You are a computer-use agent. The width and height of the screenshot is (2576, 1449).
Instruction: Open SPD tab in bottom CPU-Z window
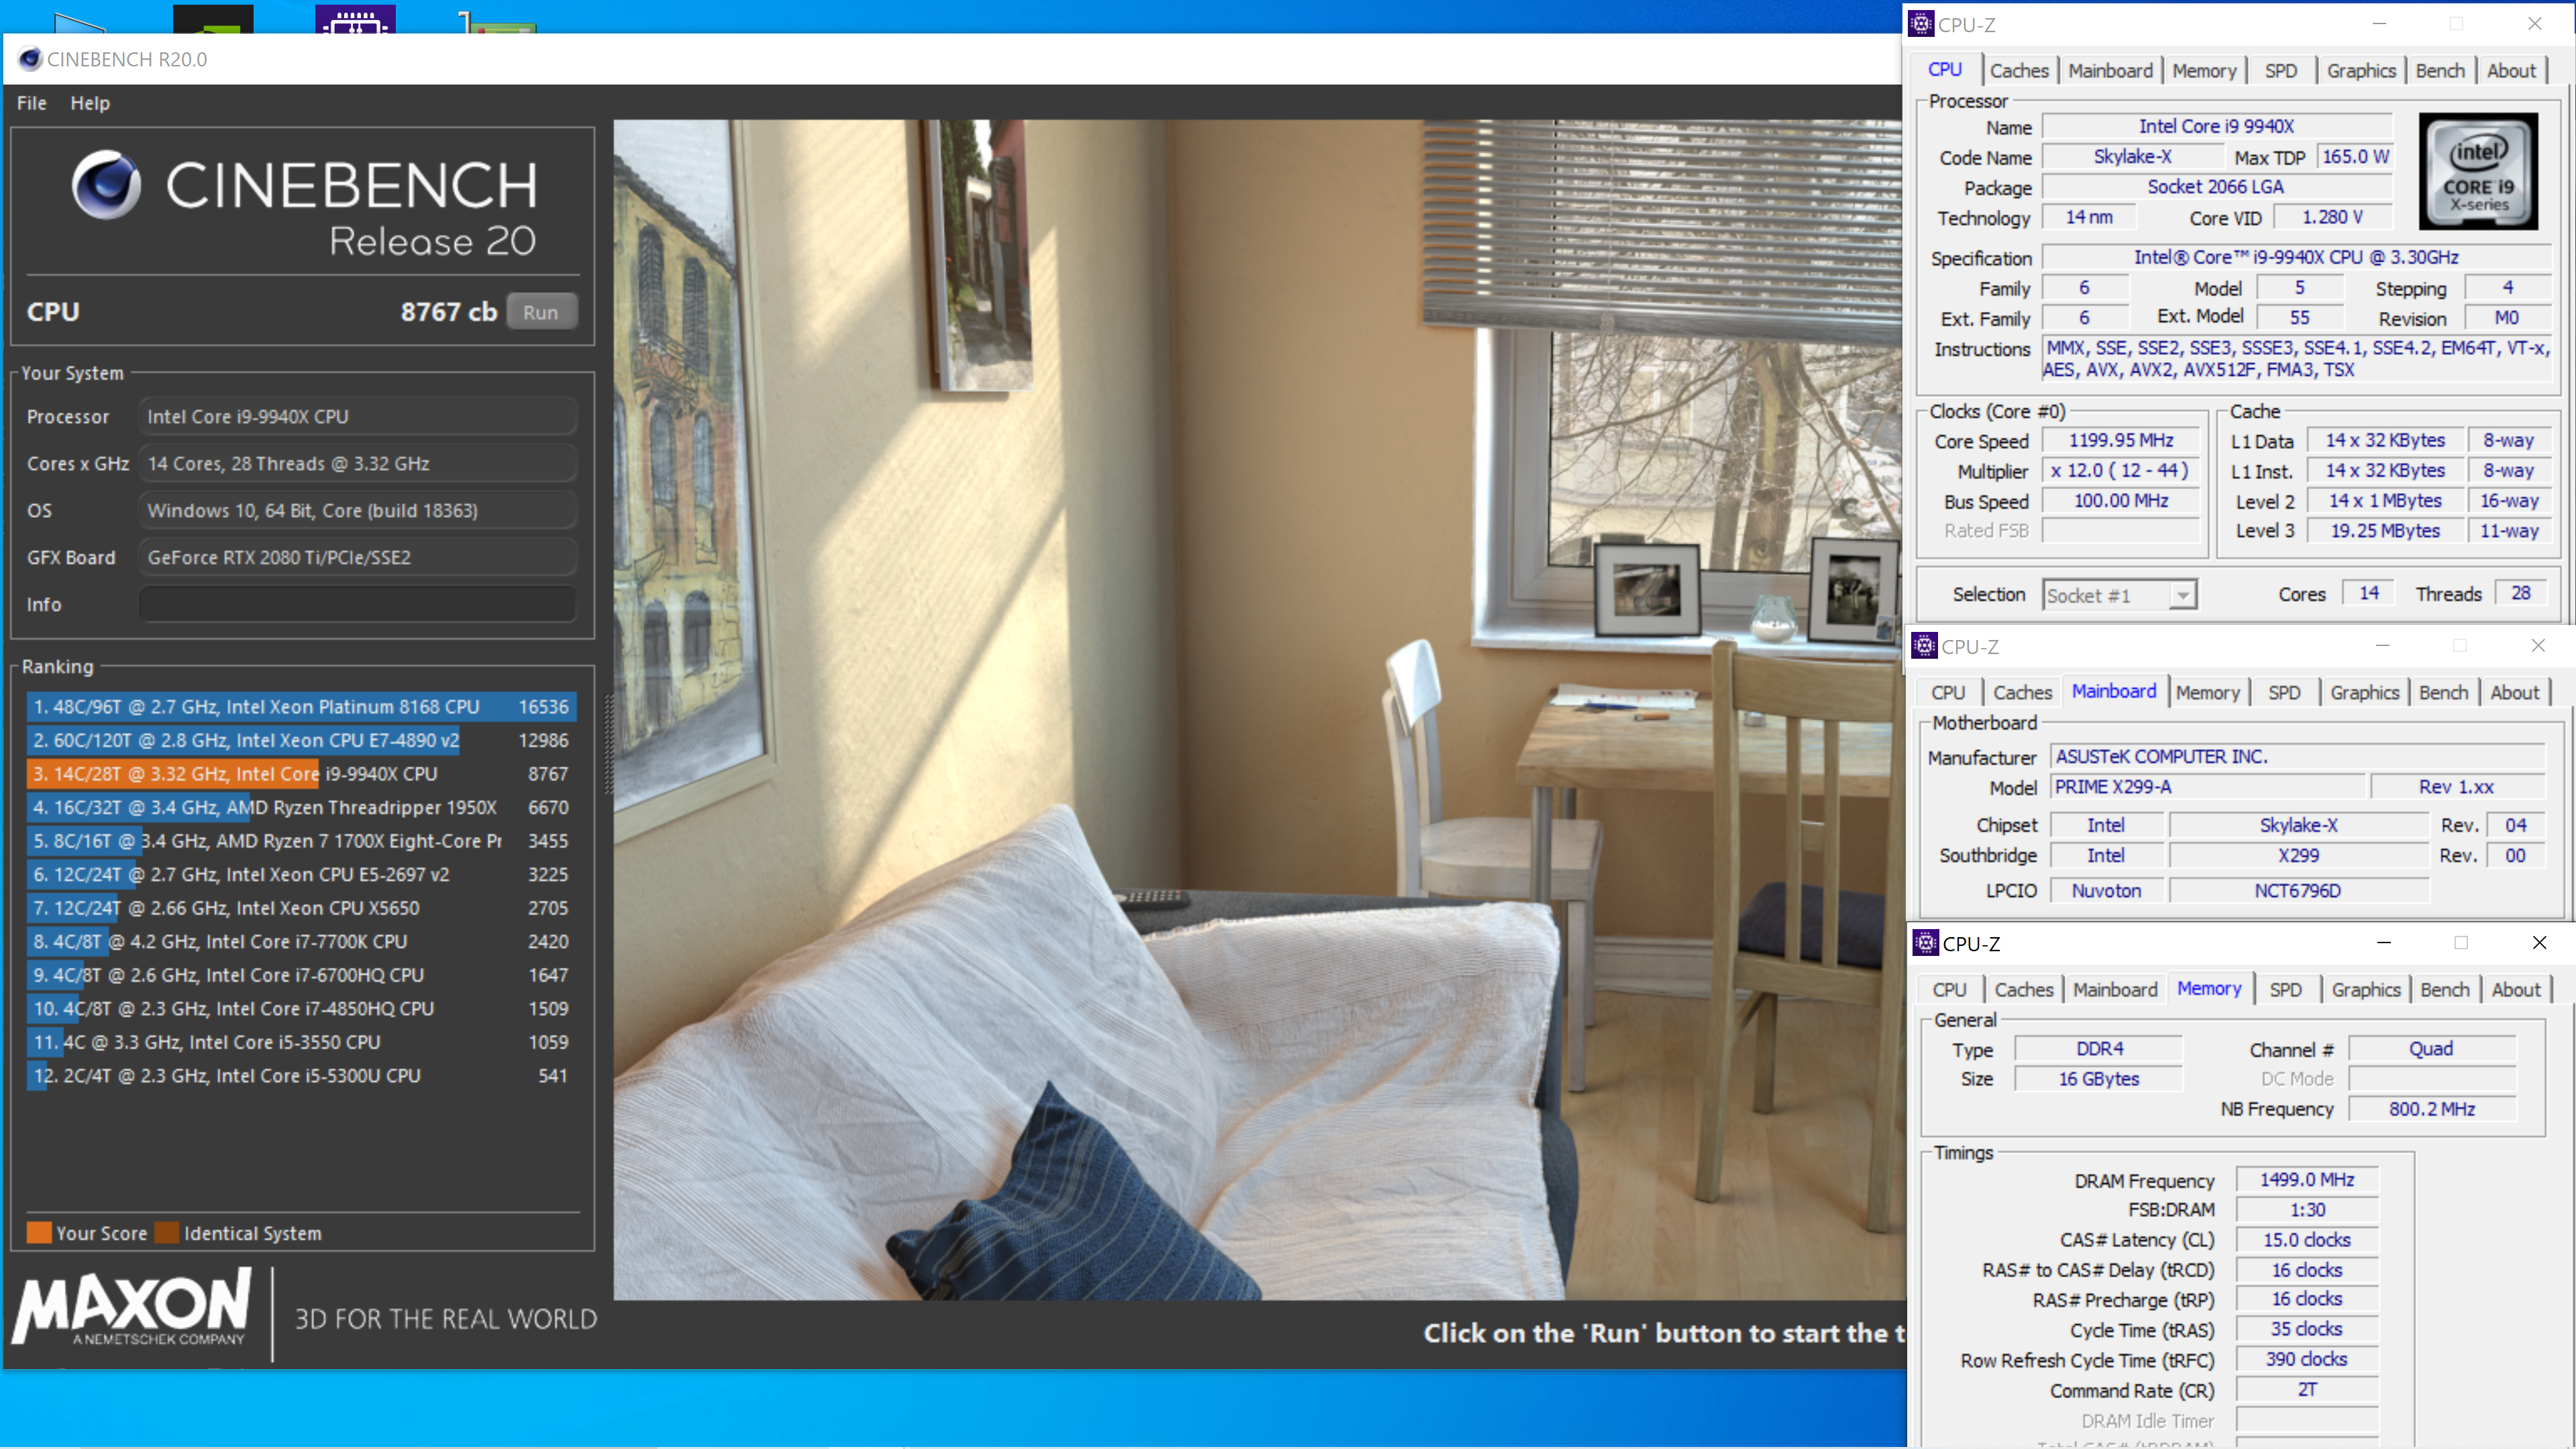click(x=2285, y=990)
